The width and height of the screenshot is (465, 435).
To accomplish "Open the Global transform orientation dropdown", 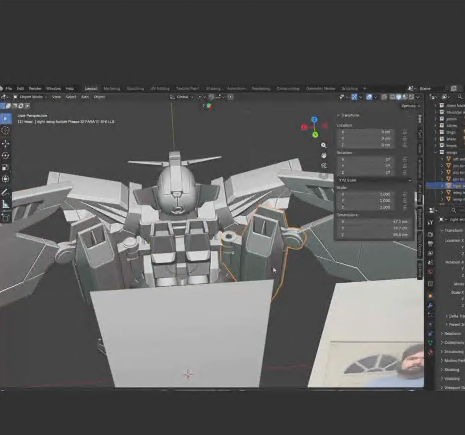I will point(182,97).
